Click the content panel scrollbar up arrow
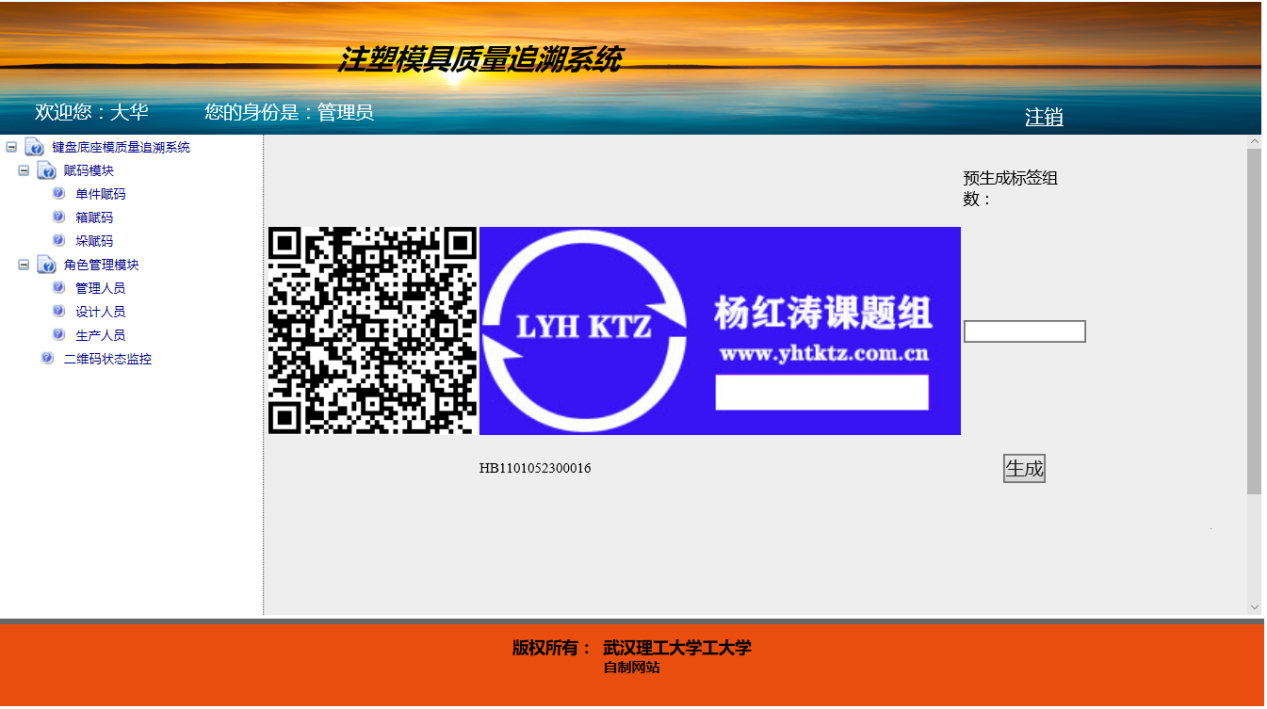Screen dimensions: 1267x709 (1254, 142)
